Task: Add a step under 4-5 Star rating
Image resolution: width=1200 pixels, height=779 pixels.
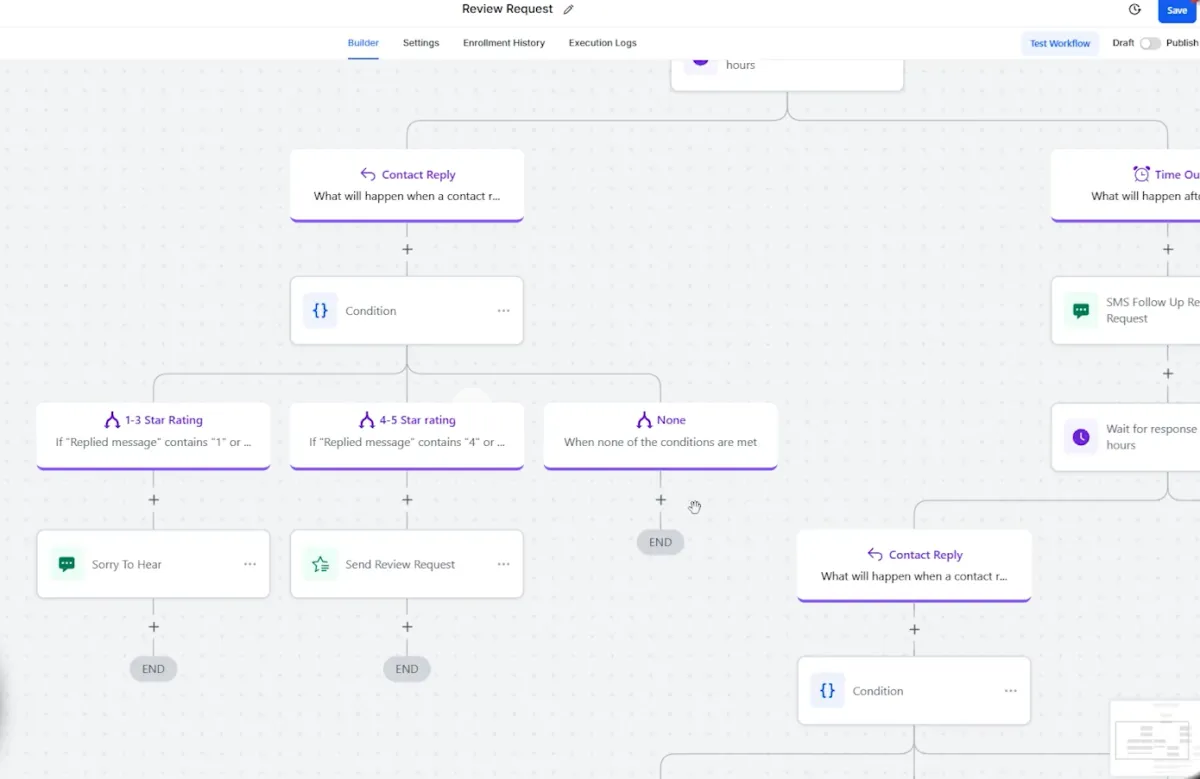Action: point(407,499)
